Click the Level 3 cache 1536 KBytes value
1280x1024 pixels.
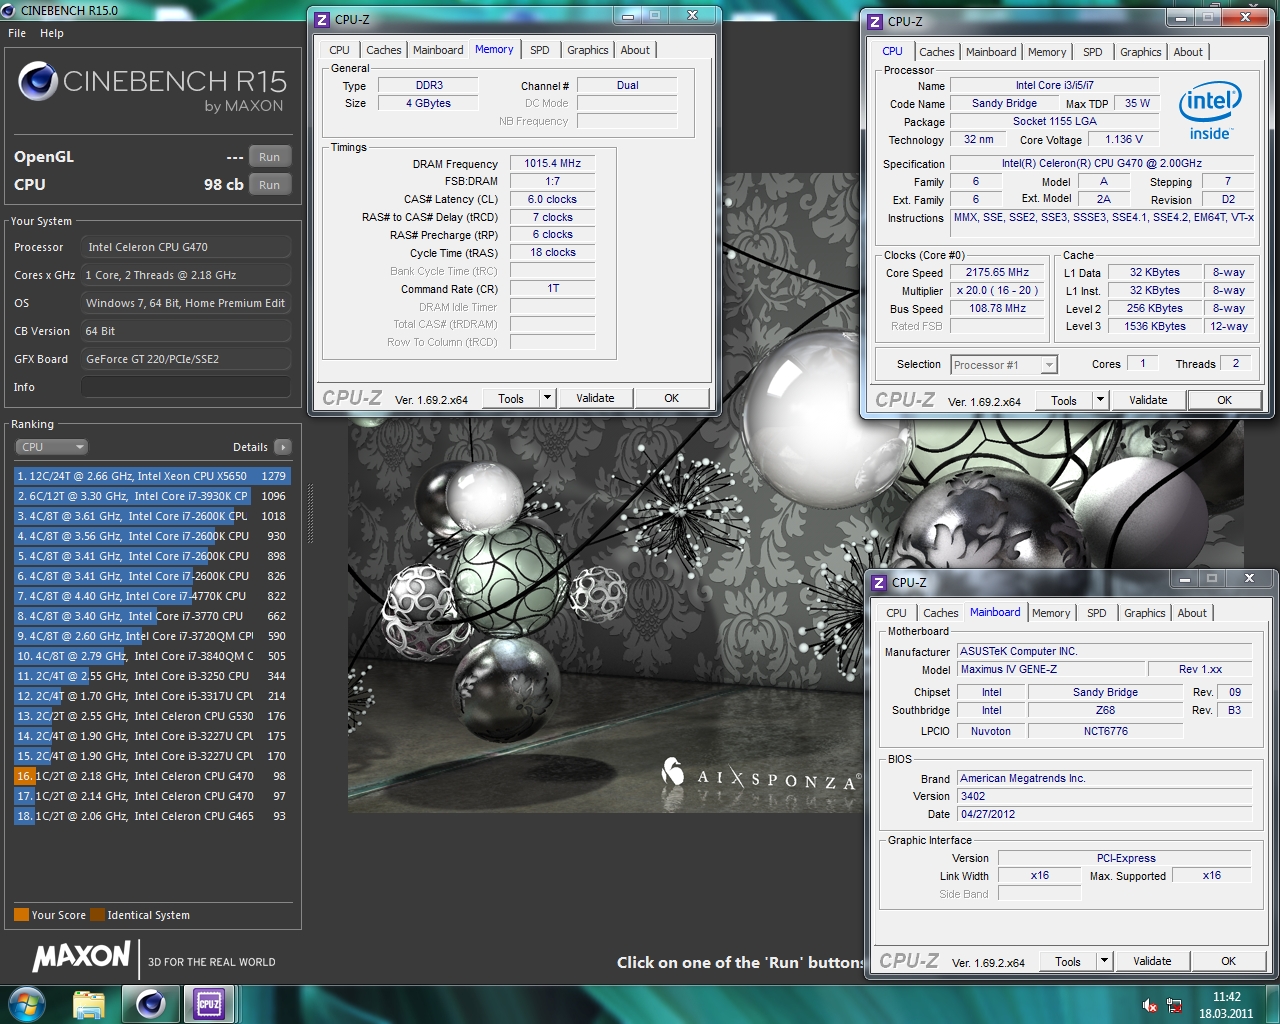(1154, 326)
